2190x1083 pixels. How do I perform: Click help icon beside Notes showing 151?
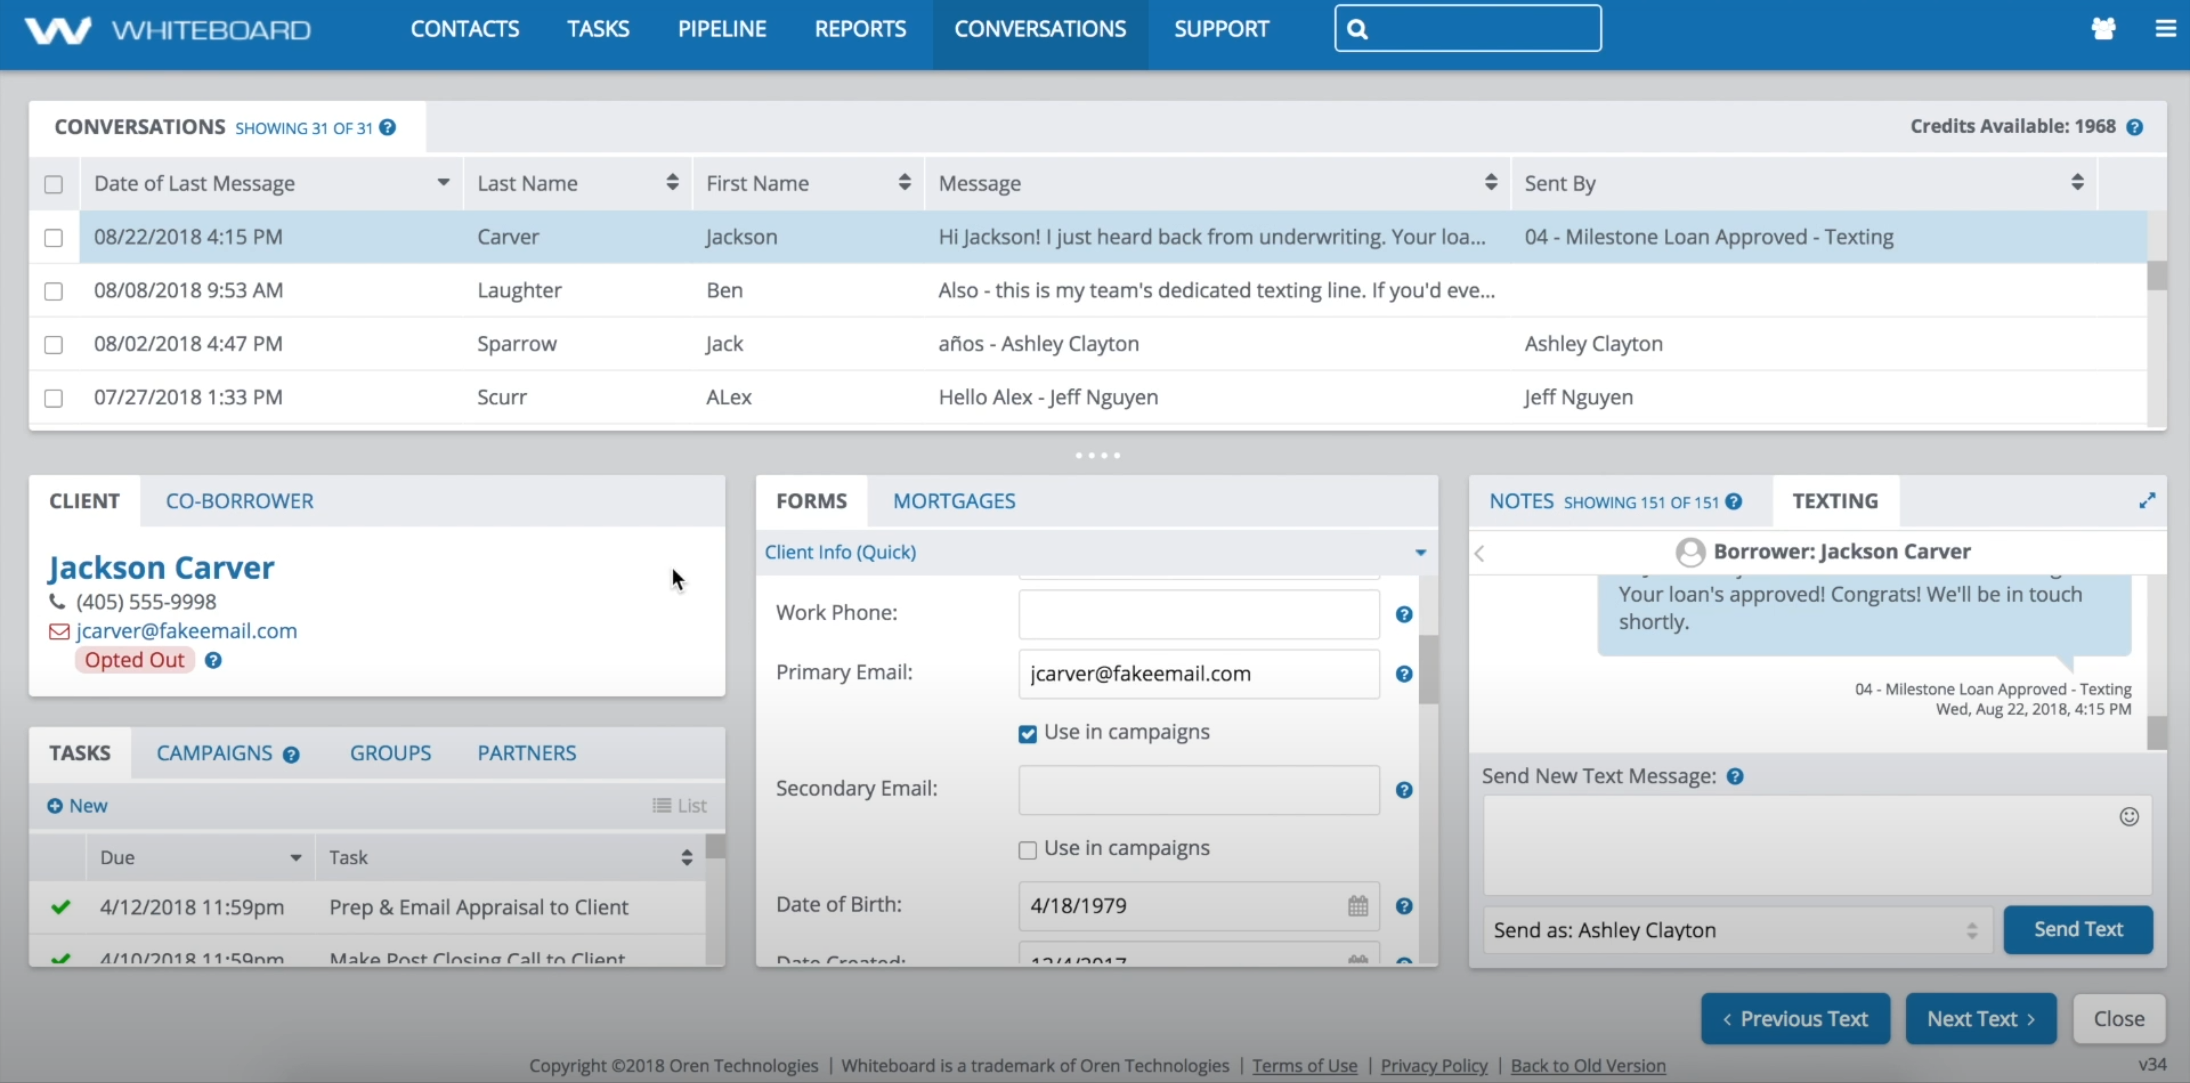pyautogui.click(x=1734, y=502)
